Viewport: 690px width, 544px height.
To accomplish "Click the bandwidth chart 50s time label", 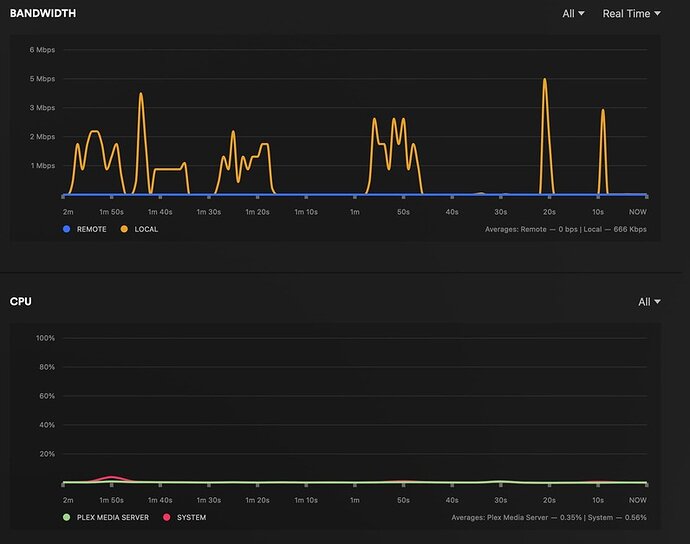I will click(x=404, y=212).
